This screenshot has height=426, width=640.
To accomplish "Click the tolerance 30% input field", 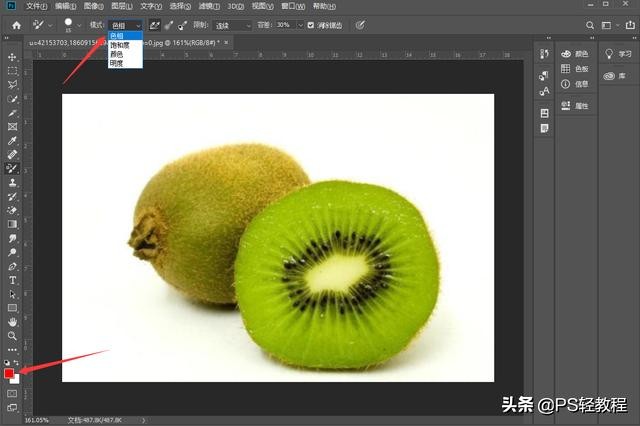I will click(x=285, y=25).
